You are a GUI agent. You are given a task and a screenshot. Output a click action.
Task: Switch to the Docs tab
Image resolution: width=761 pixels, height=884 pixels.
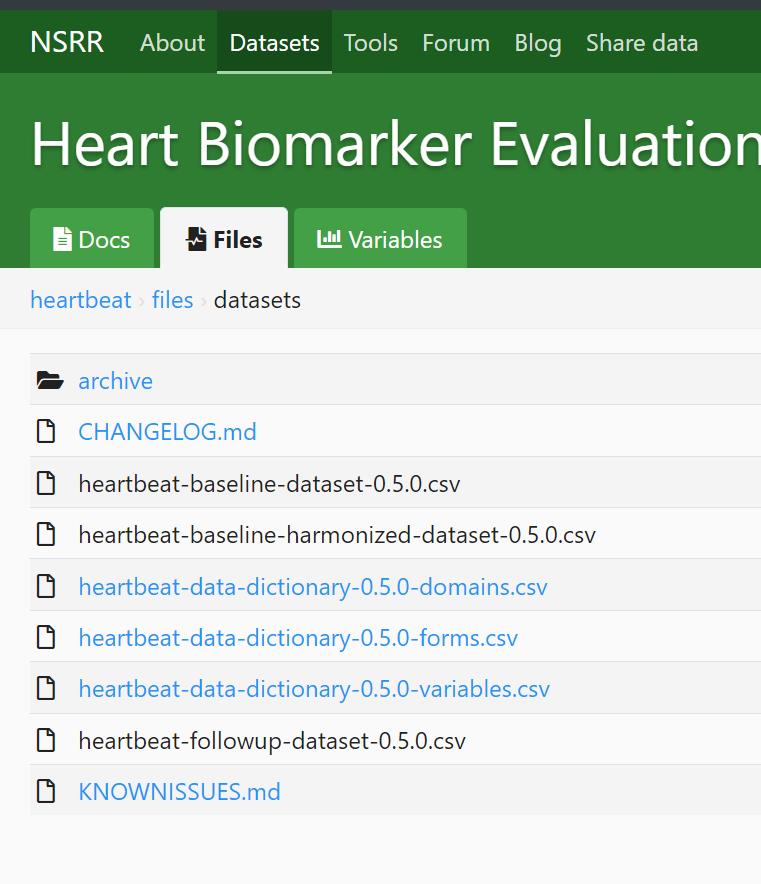[x=91, y=239]
